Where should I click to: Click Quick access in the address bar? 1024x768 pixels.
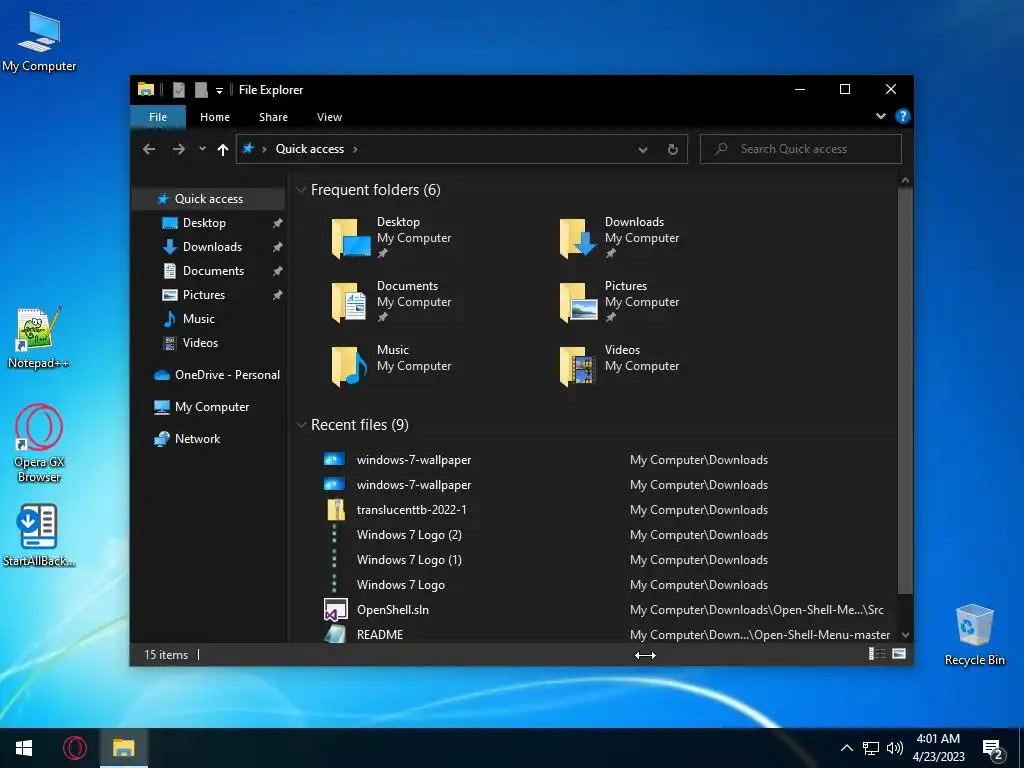pyautogui.click(x=310, y=149)
